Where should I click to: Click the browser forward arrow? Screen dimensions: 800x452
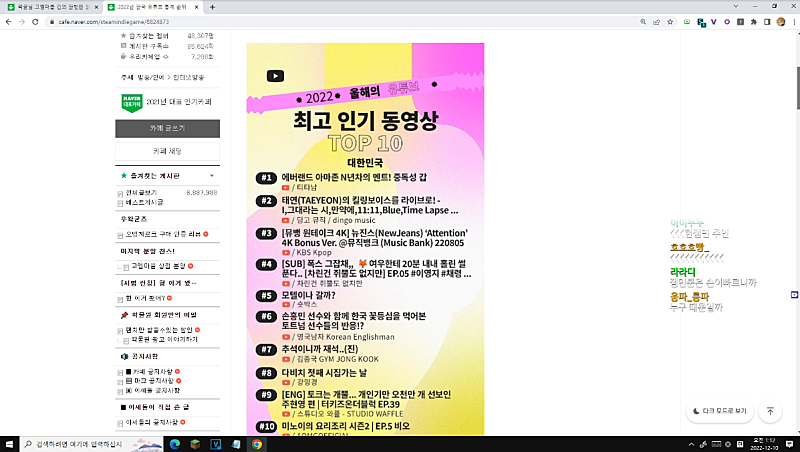click(21, 22)
